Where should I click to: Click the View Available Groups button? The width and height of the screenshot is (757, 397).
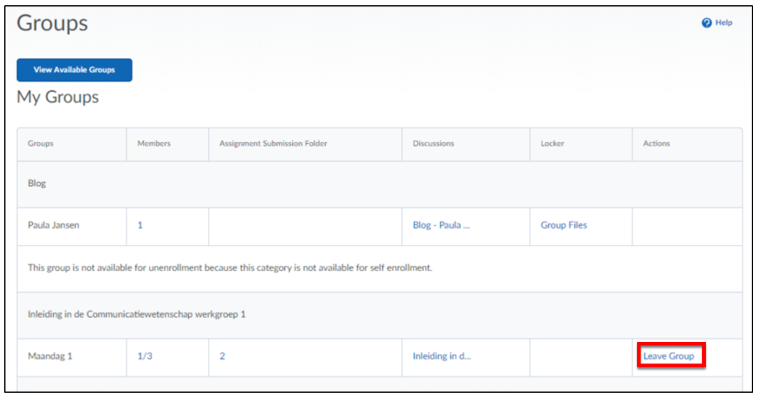[x=74, y=70]
